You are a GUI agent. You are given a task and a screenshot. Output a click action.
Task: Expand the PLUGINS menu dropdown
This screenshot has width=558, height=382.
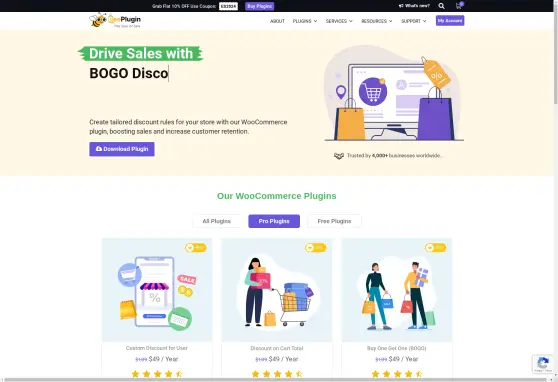(x=305, y=21)
